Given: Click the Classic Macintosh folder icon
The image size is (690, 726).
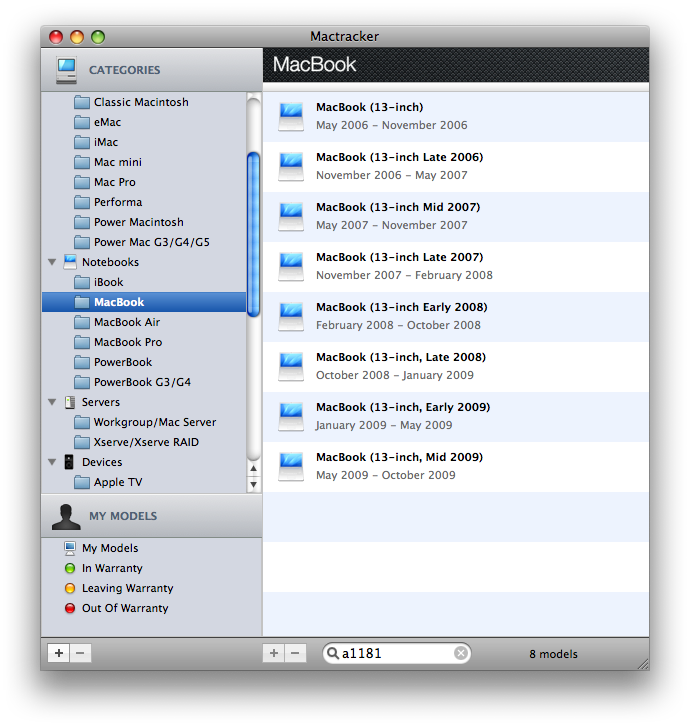Looking at the screenshot, I should click(x=82, y=102).
